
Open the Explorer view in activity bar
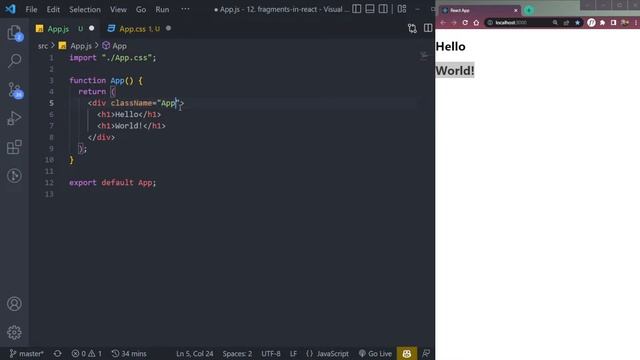click(x=14, y=32)
